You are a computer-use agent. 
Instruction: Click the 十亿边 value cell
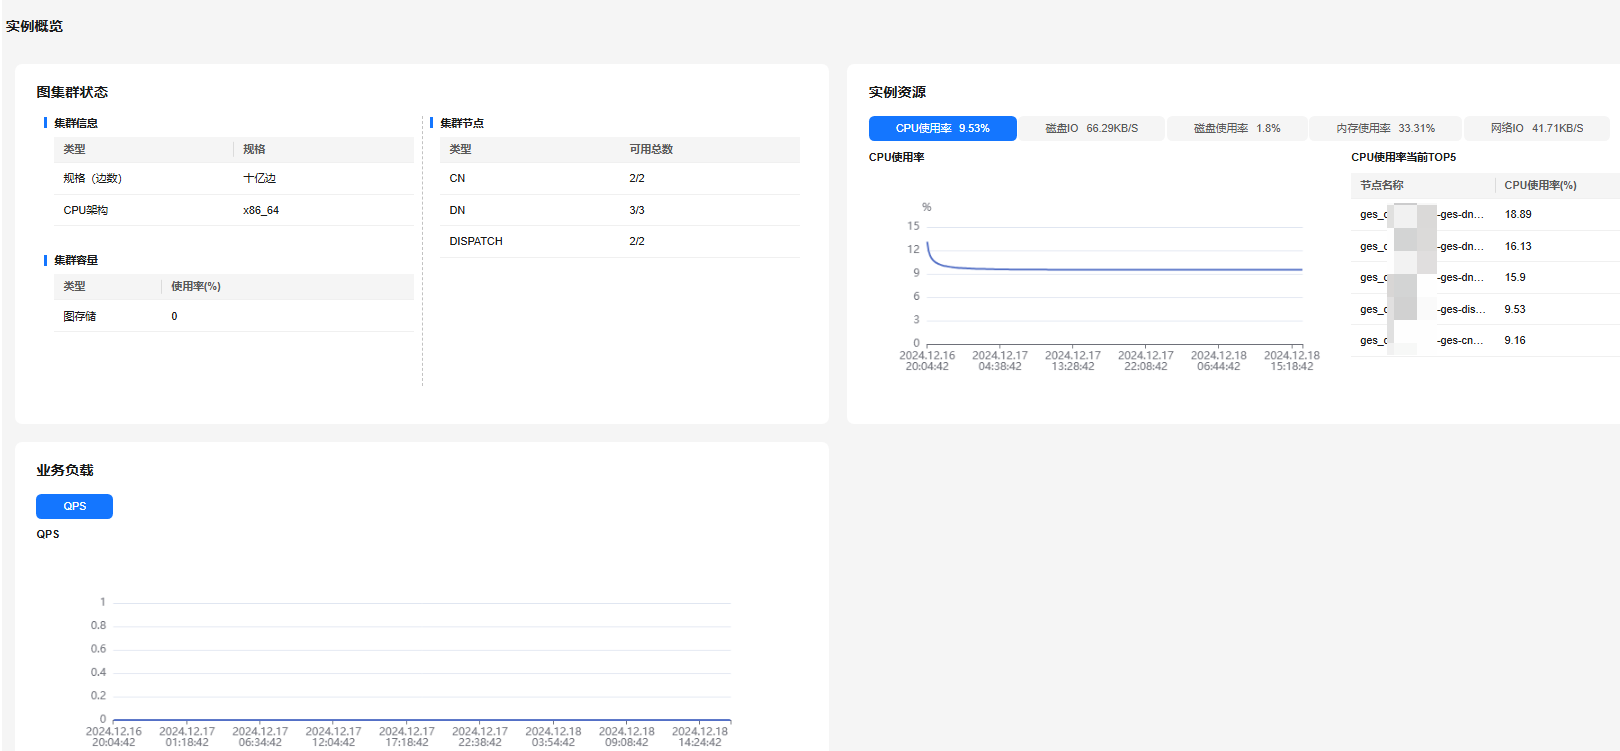(259, 178)
